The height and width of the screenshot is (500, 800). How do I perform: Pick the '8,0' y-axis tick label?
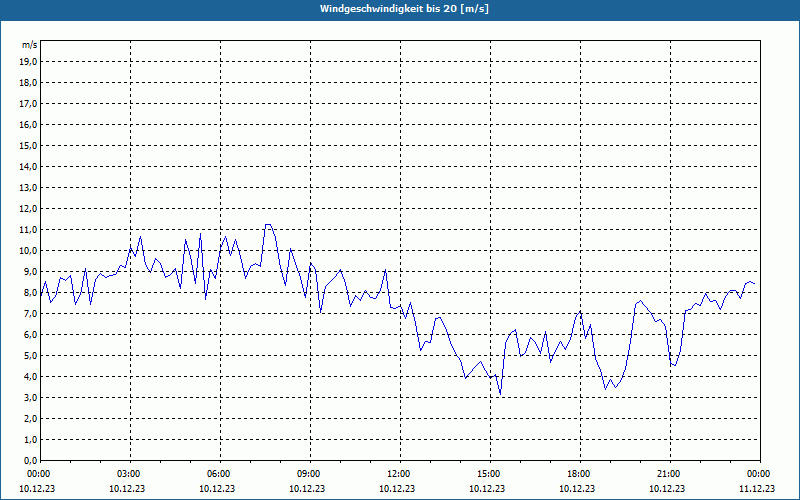[30, 292]
